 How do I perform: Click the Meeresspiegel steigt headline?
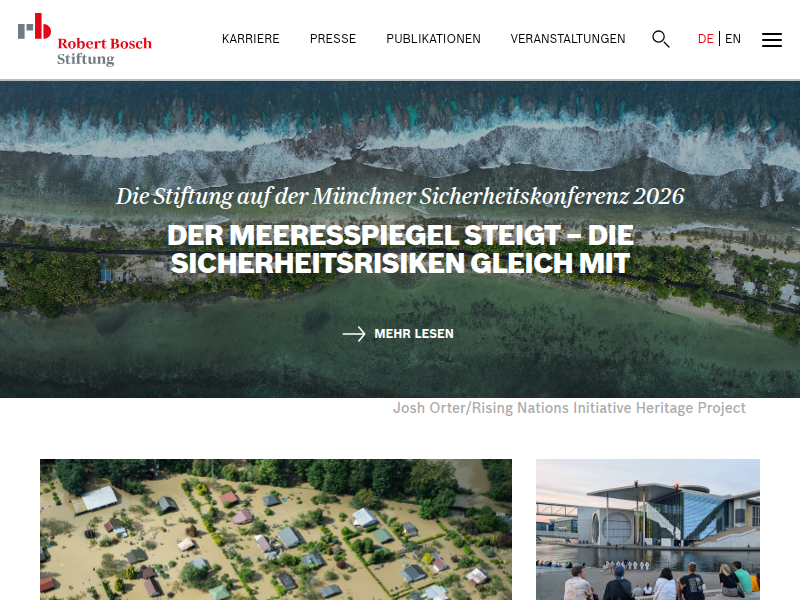coord(401,249)
